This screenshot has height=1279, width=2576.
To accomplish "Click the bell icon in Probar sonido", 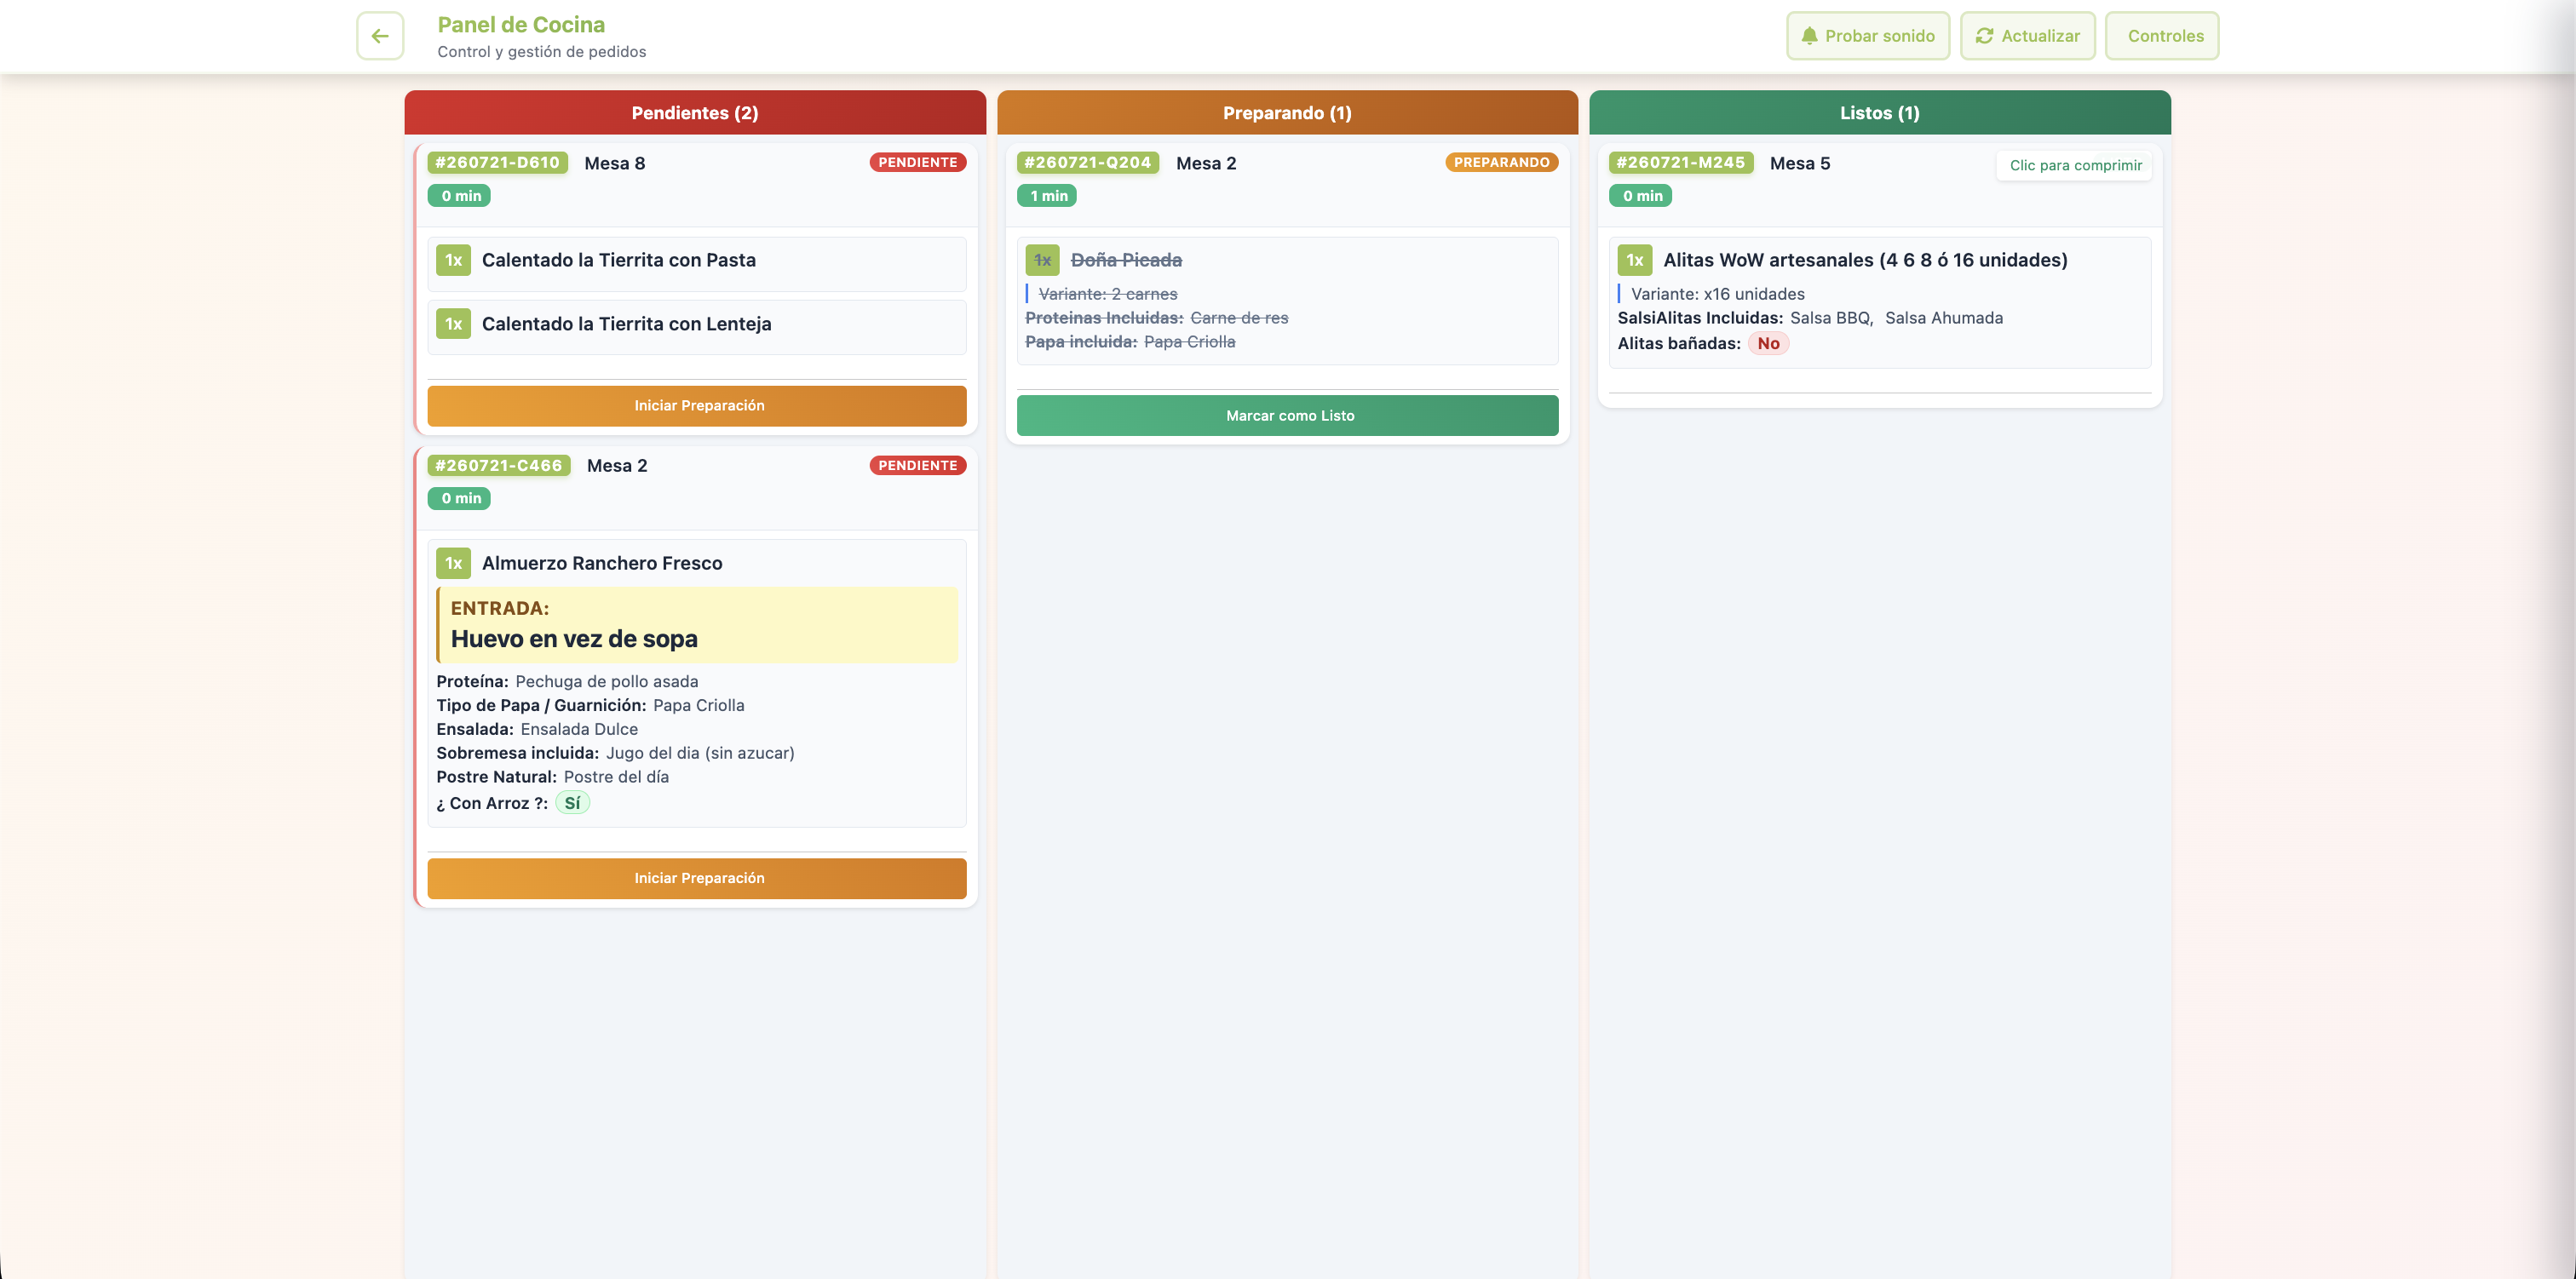I will (x=1809, y=36).
